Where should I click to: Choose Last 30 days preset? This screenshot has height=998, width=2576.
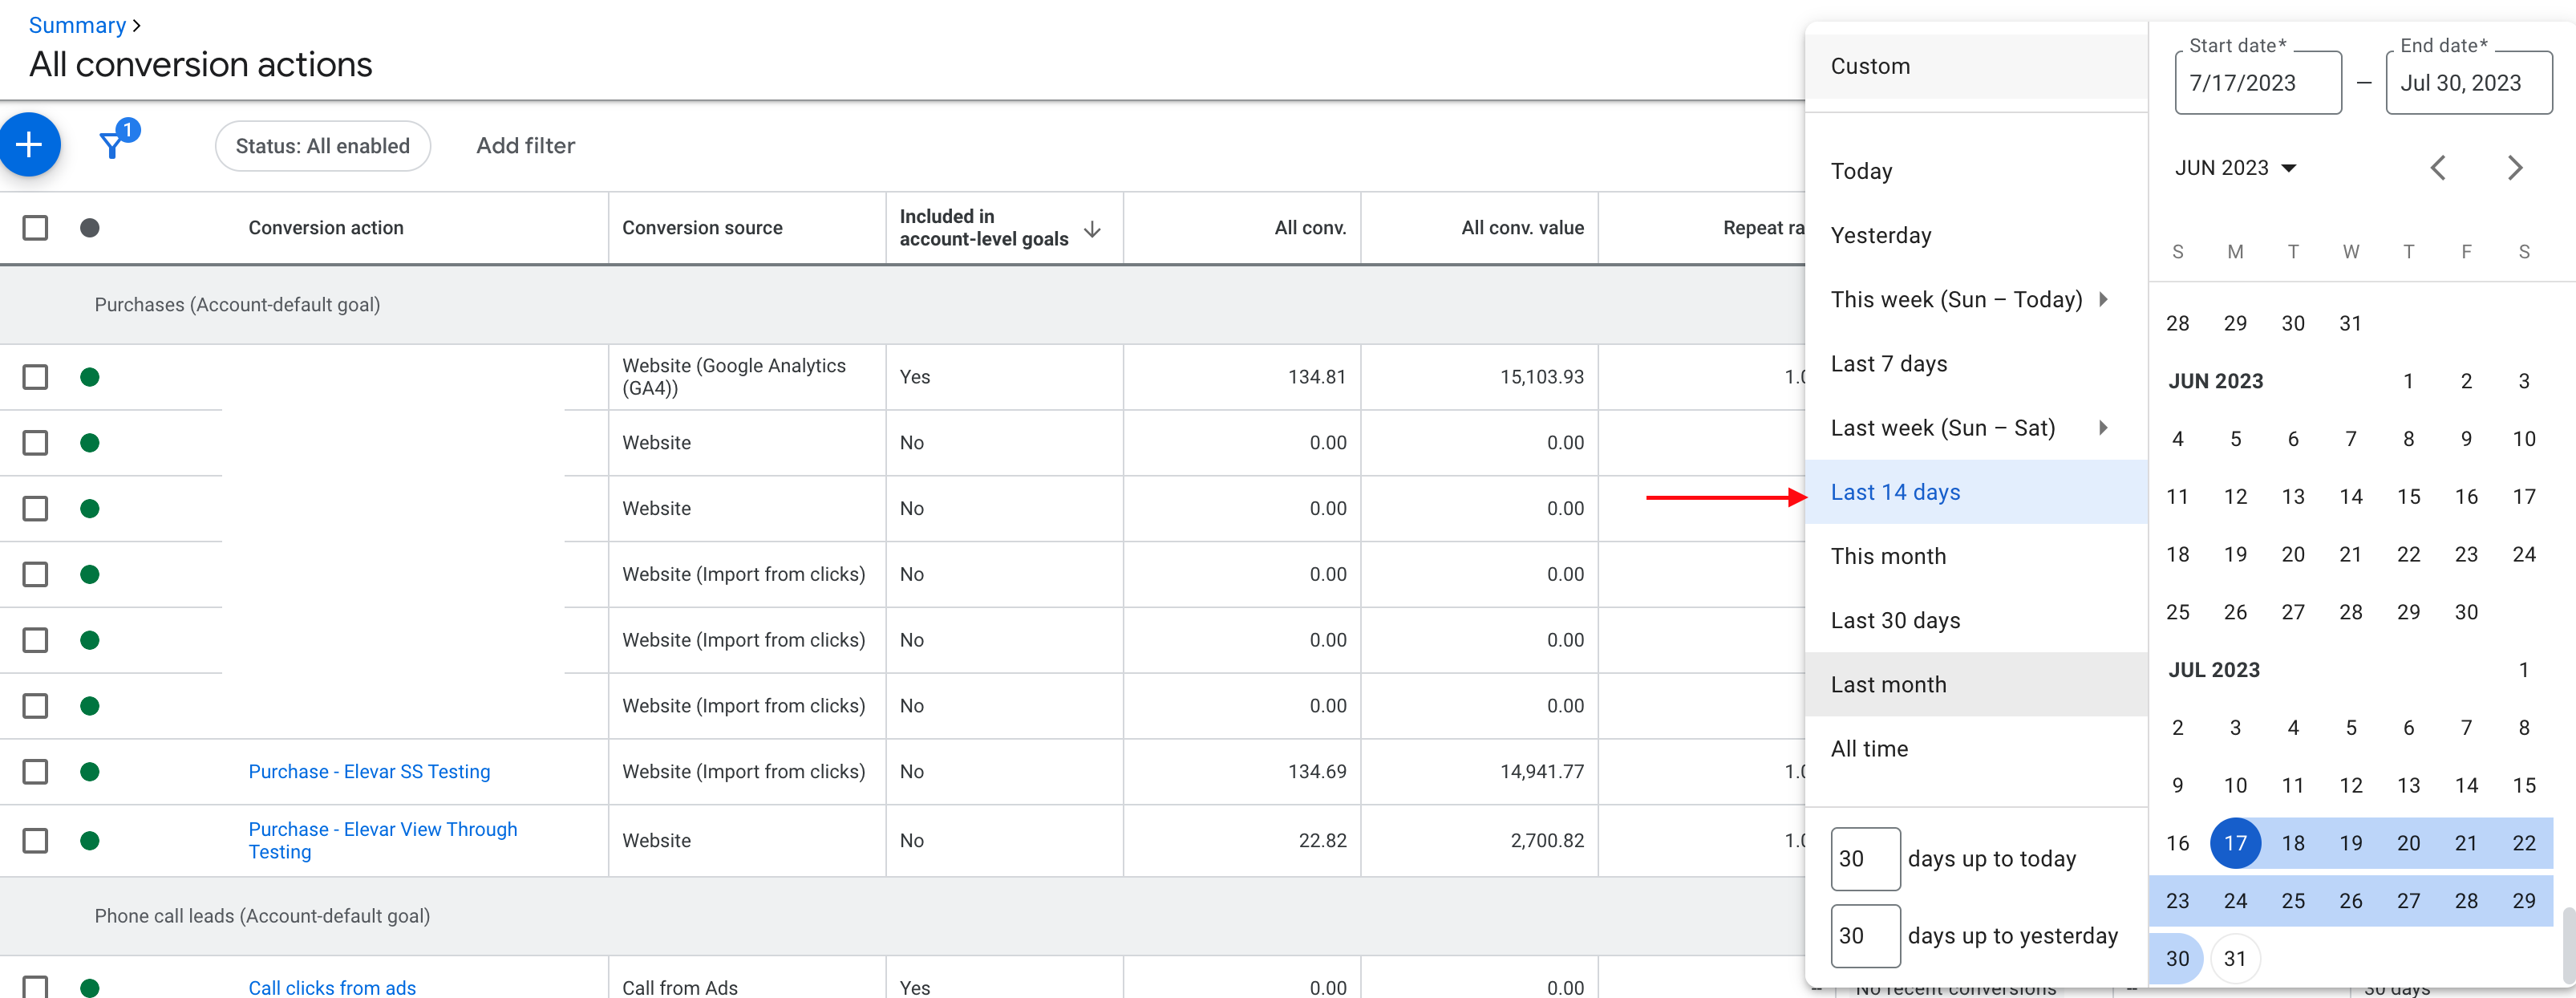tap(1895, 620)
